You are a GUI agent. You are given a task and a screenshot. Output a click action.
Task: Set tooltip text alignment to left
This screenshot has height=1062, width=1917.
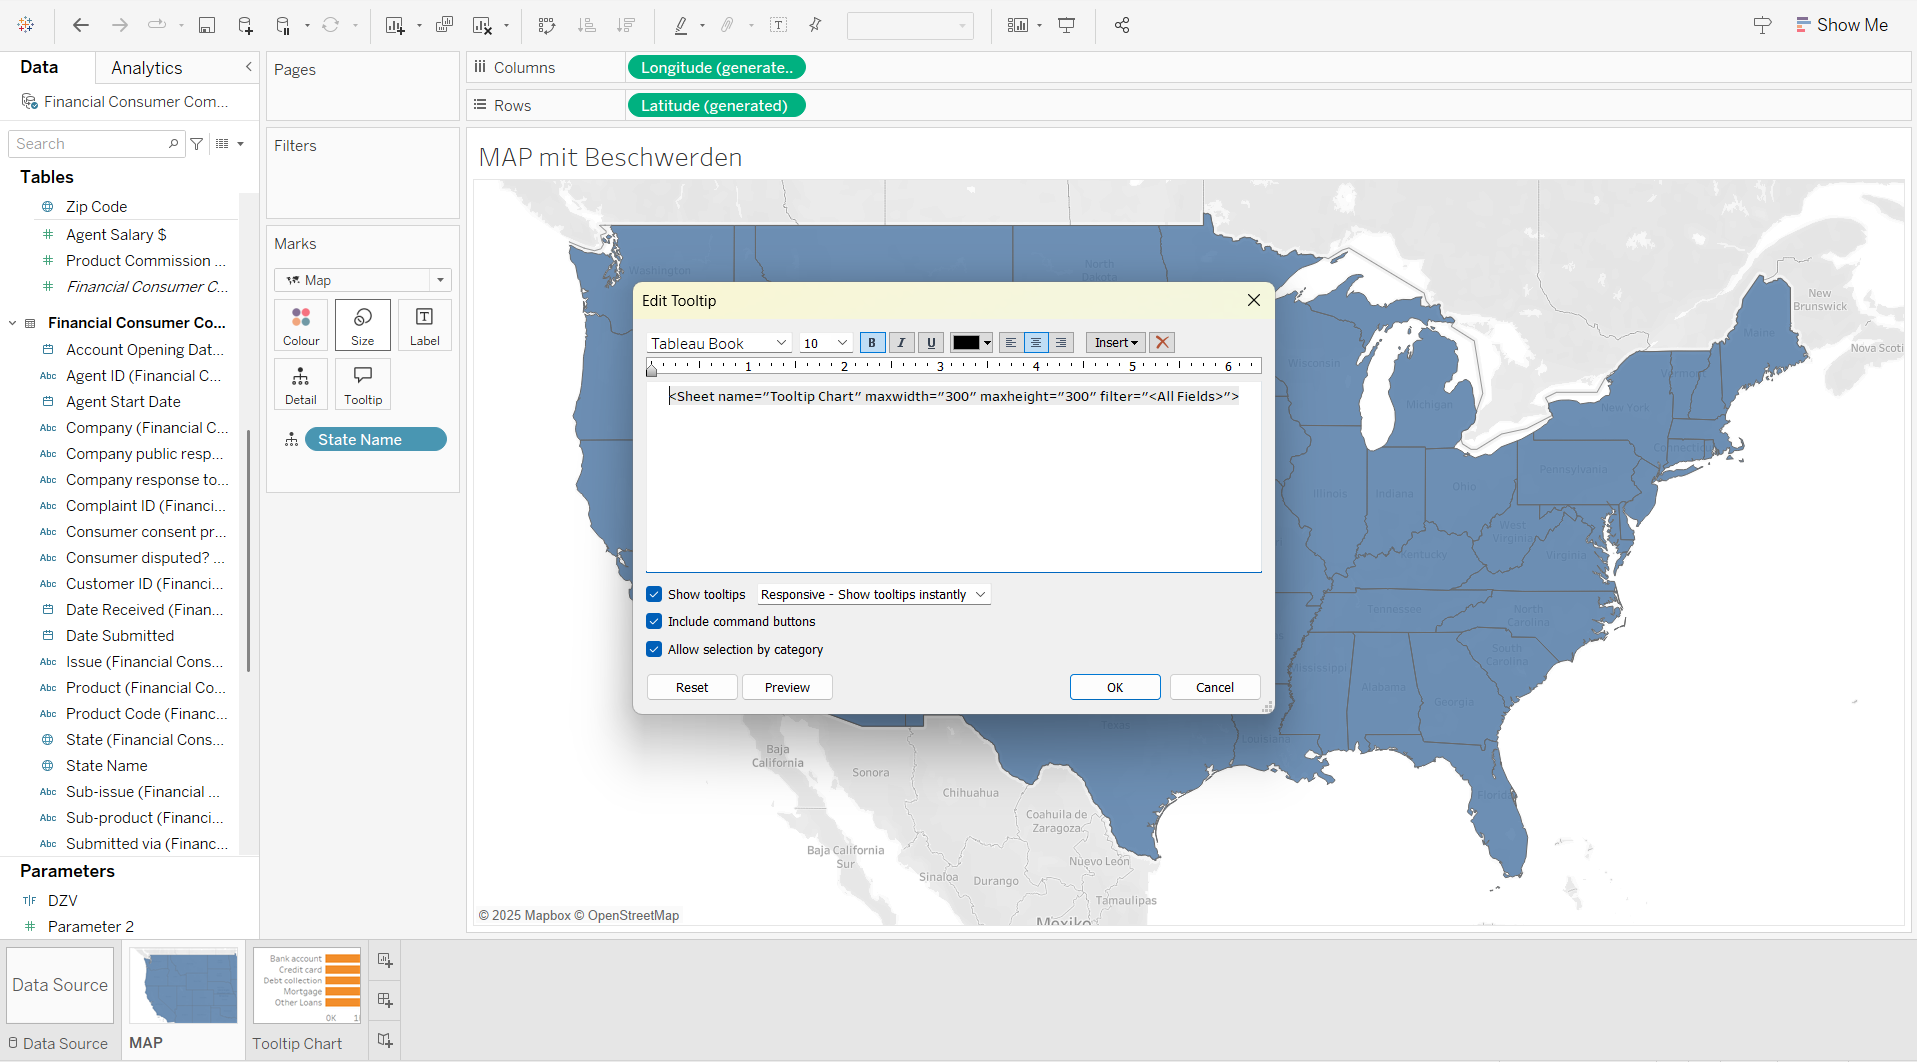click(1011, 342)
